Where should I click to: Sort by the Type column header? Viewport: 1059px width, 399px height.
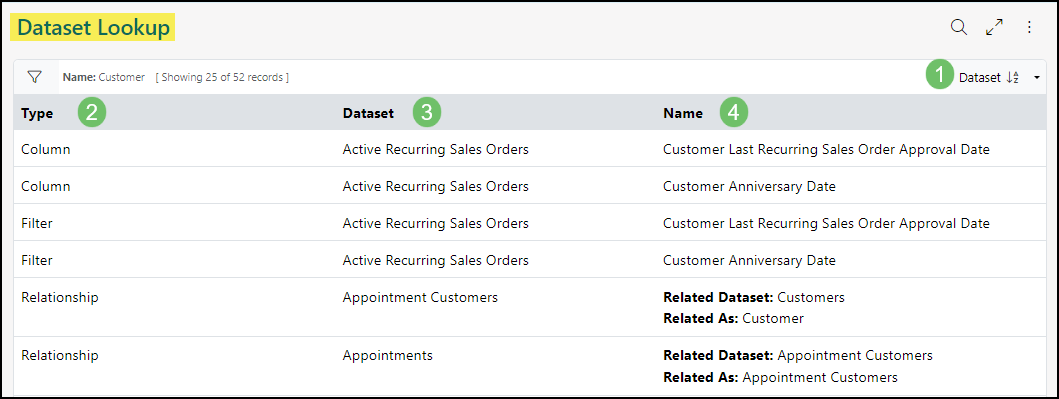point(37,113)
